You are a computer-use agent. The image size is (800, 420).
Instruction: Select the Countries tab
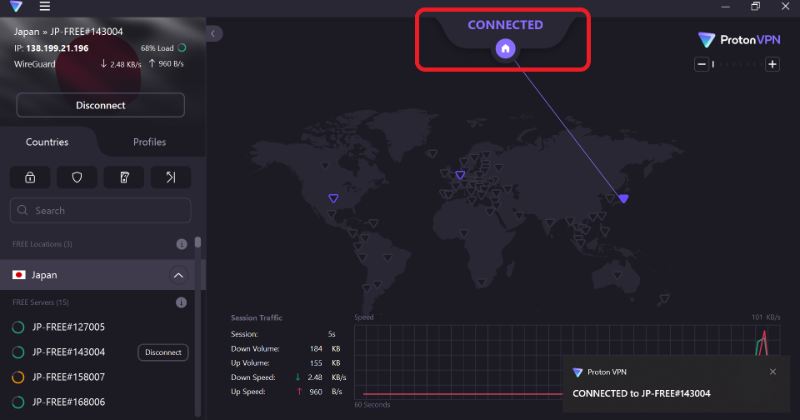pyautogui.click(x=47, y=142)
